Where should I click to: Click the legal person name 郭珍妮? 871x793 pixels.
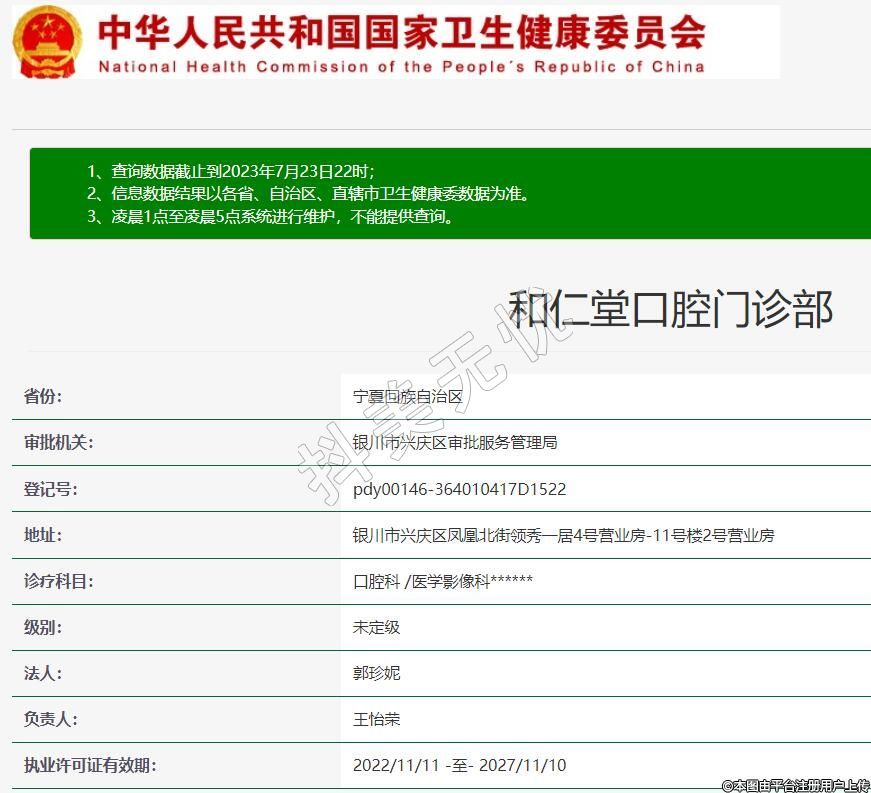tap(376, 673)
